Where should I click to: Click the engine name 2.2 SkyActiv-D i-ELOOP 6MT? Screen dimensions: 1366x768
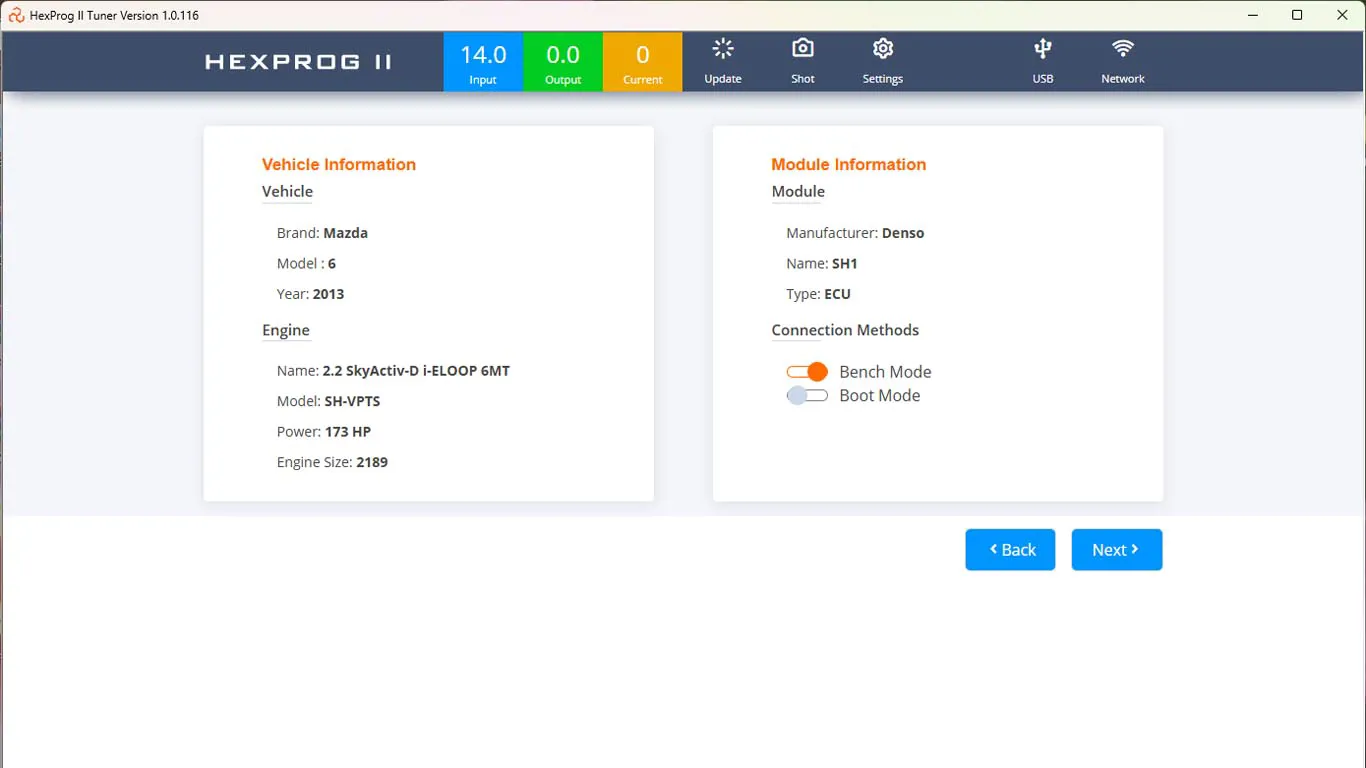(x=416, y=371)
